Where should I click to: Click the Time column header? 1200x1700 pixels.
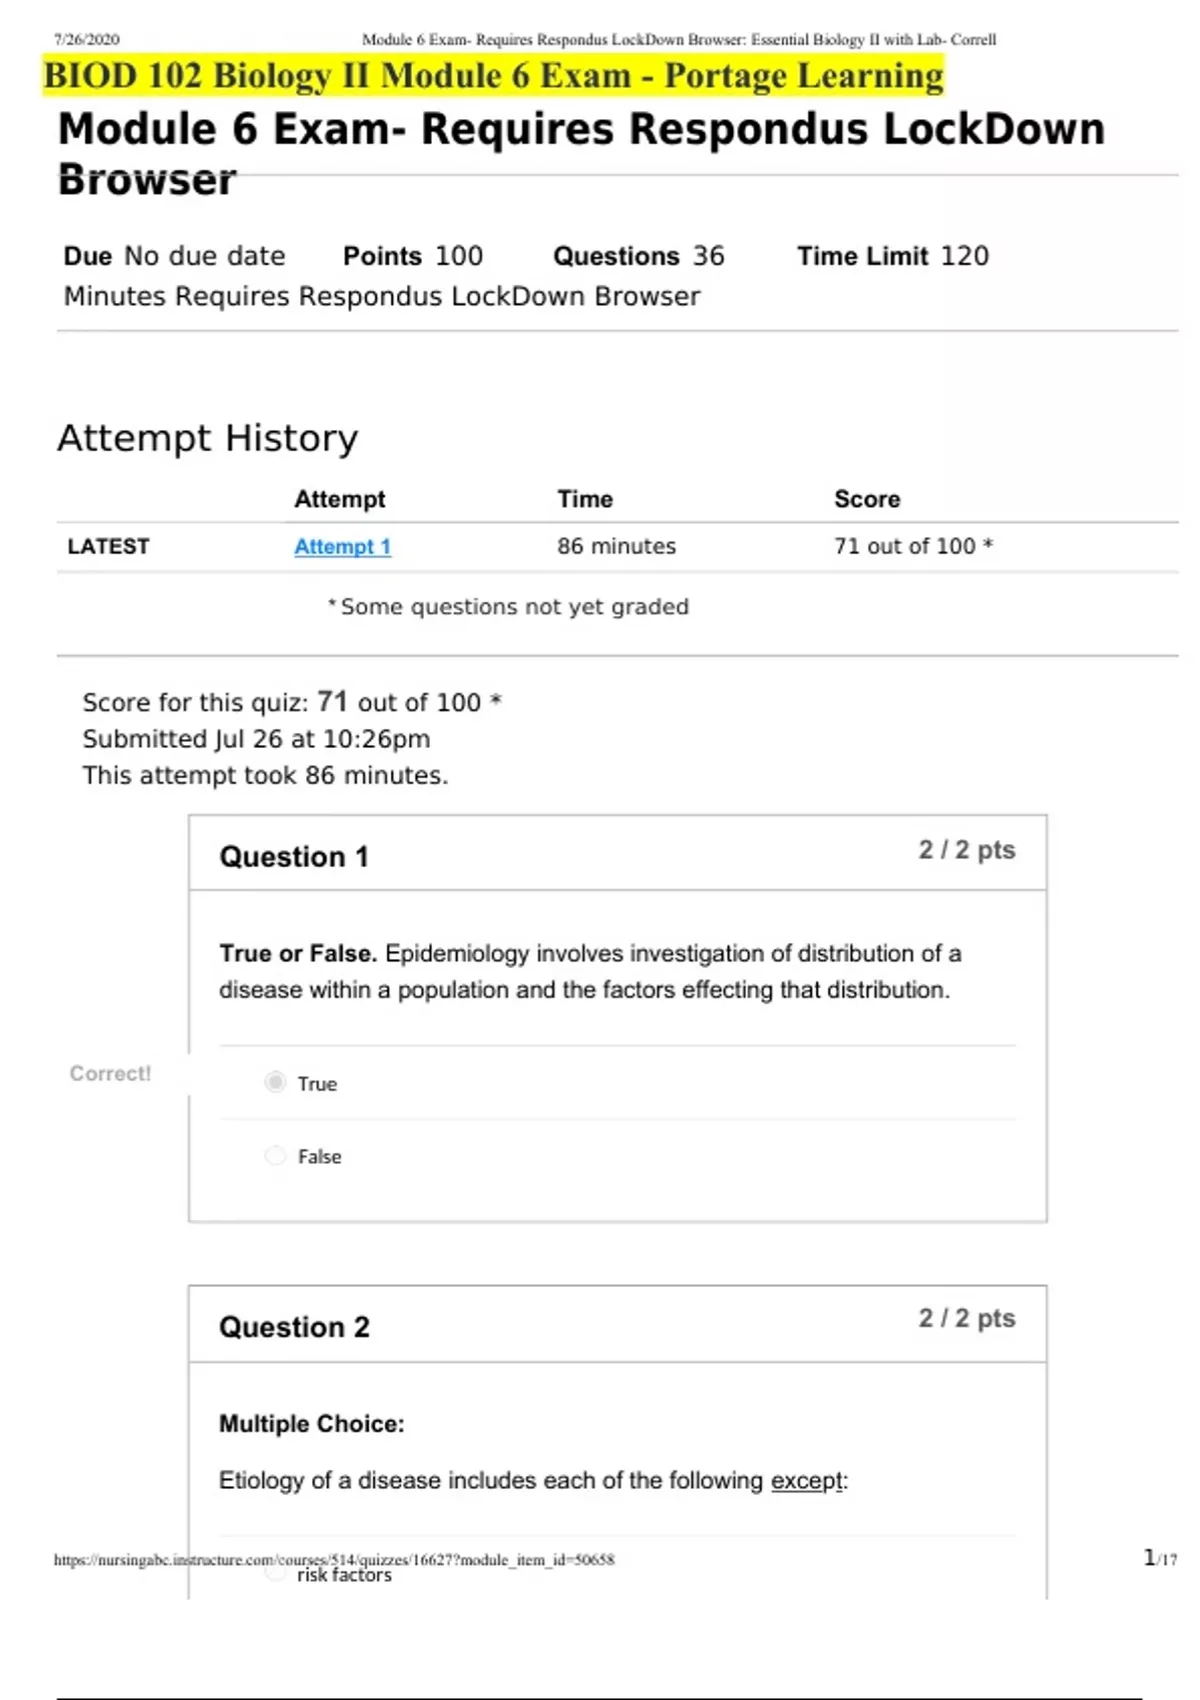(x=585, y=499)
